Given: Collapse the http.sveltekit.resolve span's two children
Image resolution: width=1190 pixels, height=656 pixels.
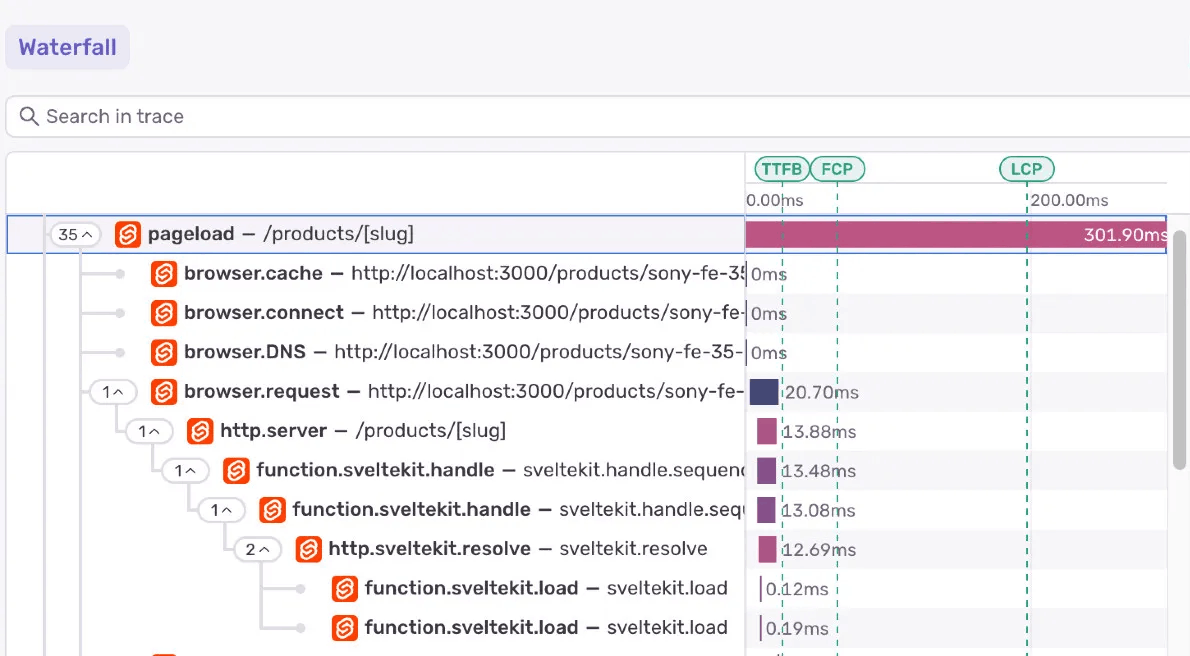Looking at the screenshot, I should click(x=257, y=548).
